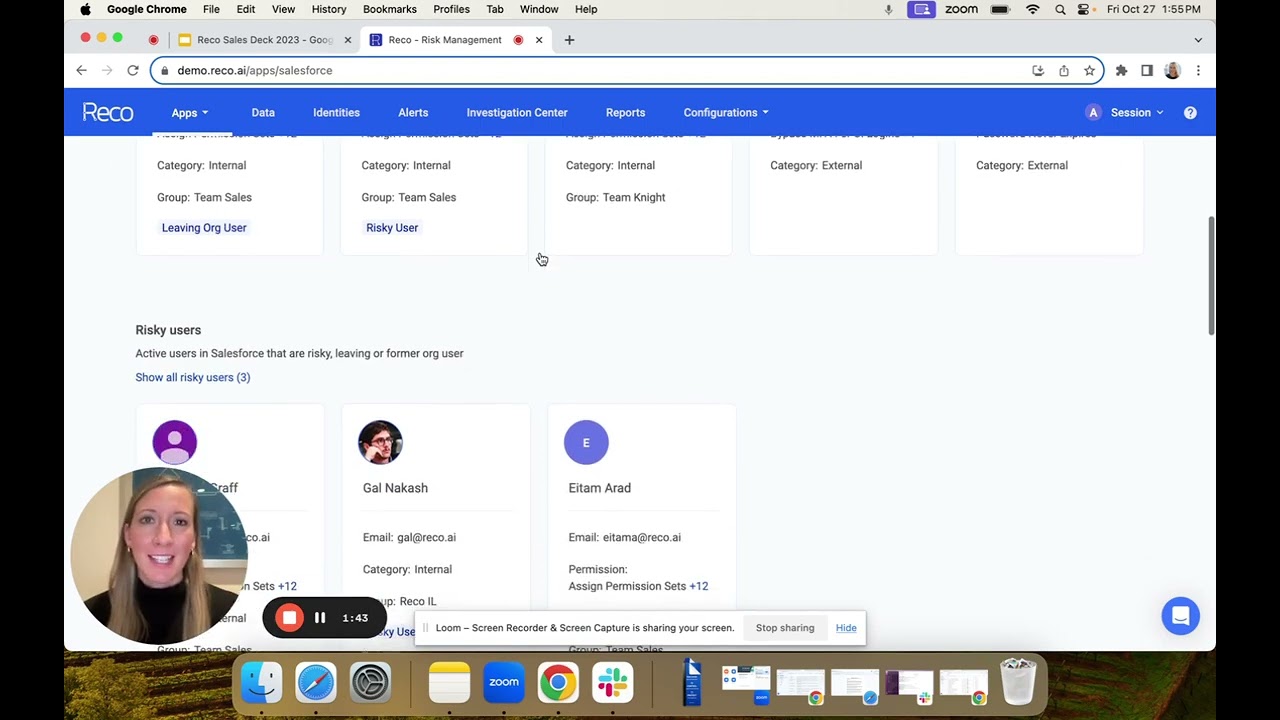The height and width of the screenshot is (720, 1280).
Task: Open the intercom chat widget
Action: 1180,616
